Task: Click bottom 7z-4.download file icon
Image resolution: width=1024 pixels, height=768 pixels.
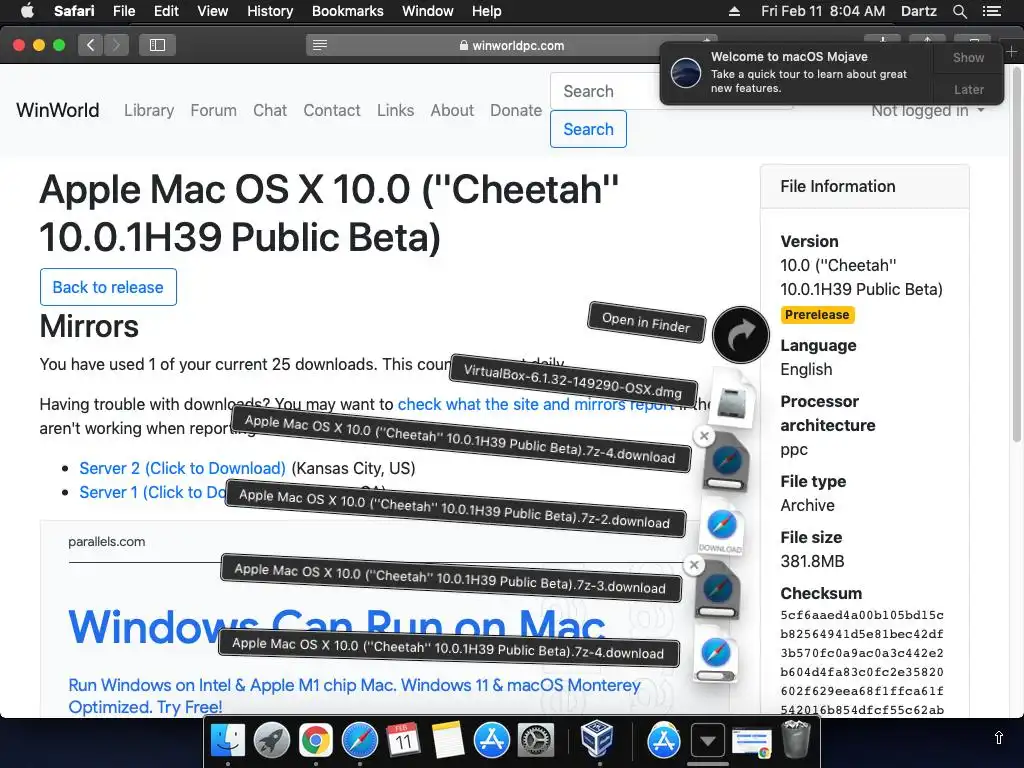Action: point(715,654)
